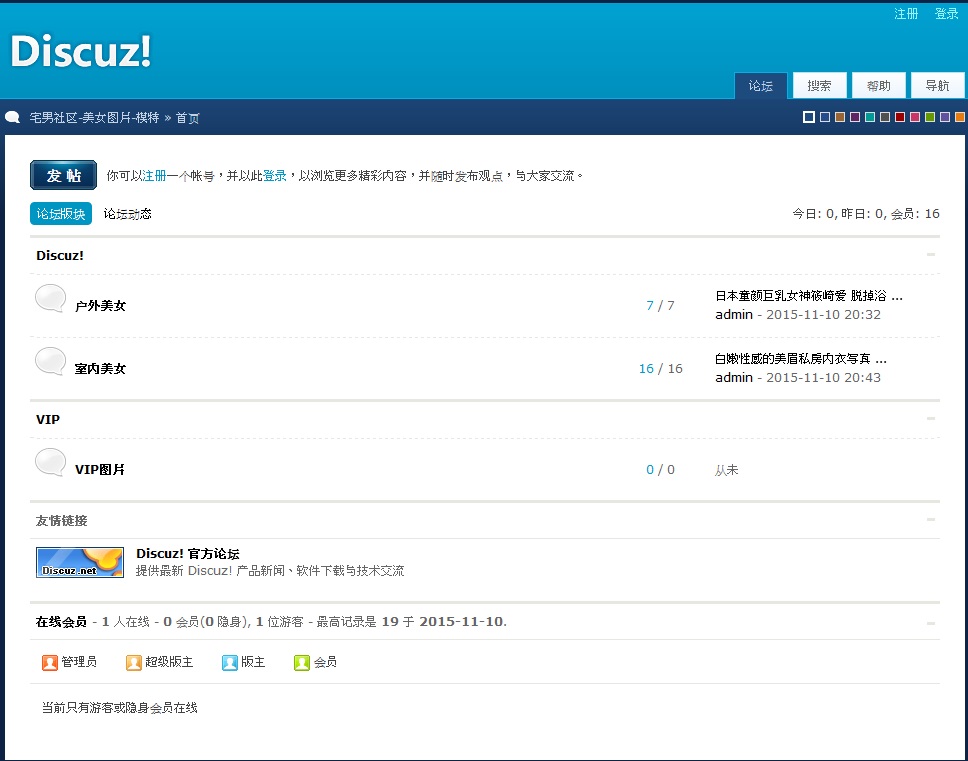Viewport: 968px width, 761px height.
Task: Click the green 会员 member icon
Action: [x=302, y=662]
